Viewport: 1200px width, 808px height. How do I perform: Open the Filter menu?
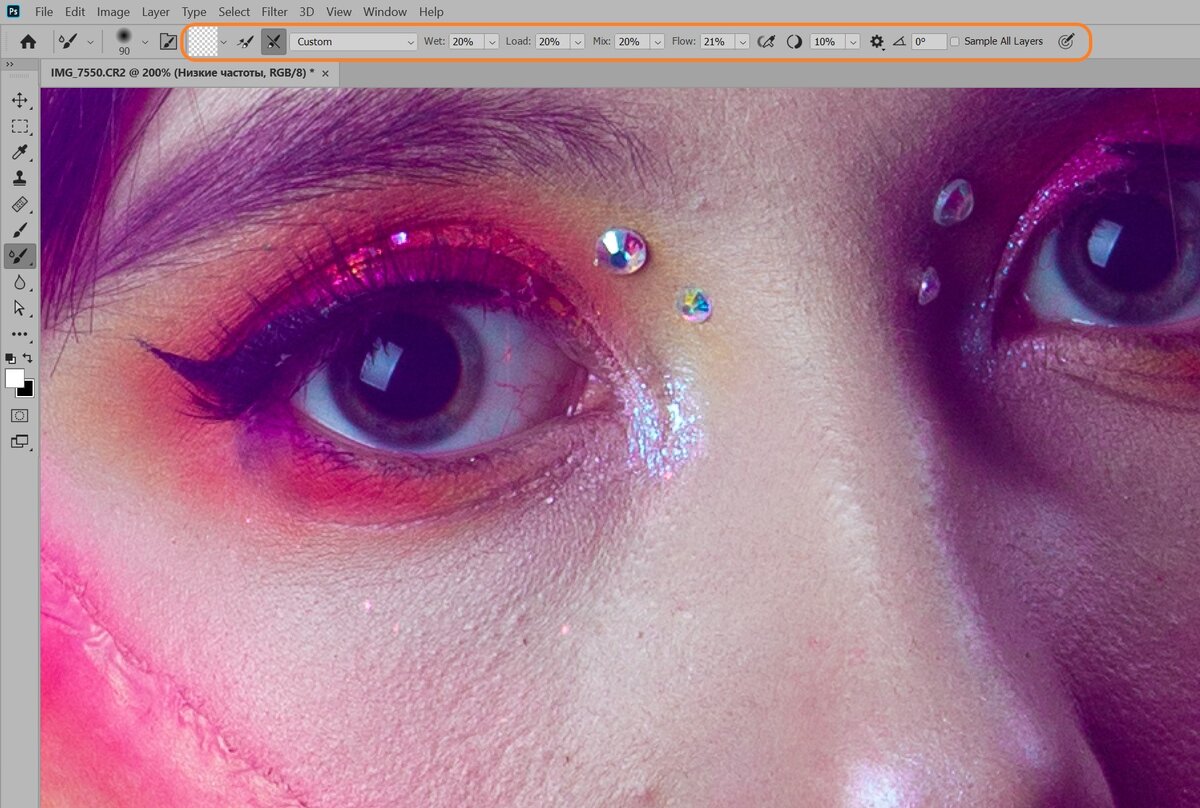274,12
